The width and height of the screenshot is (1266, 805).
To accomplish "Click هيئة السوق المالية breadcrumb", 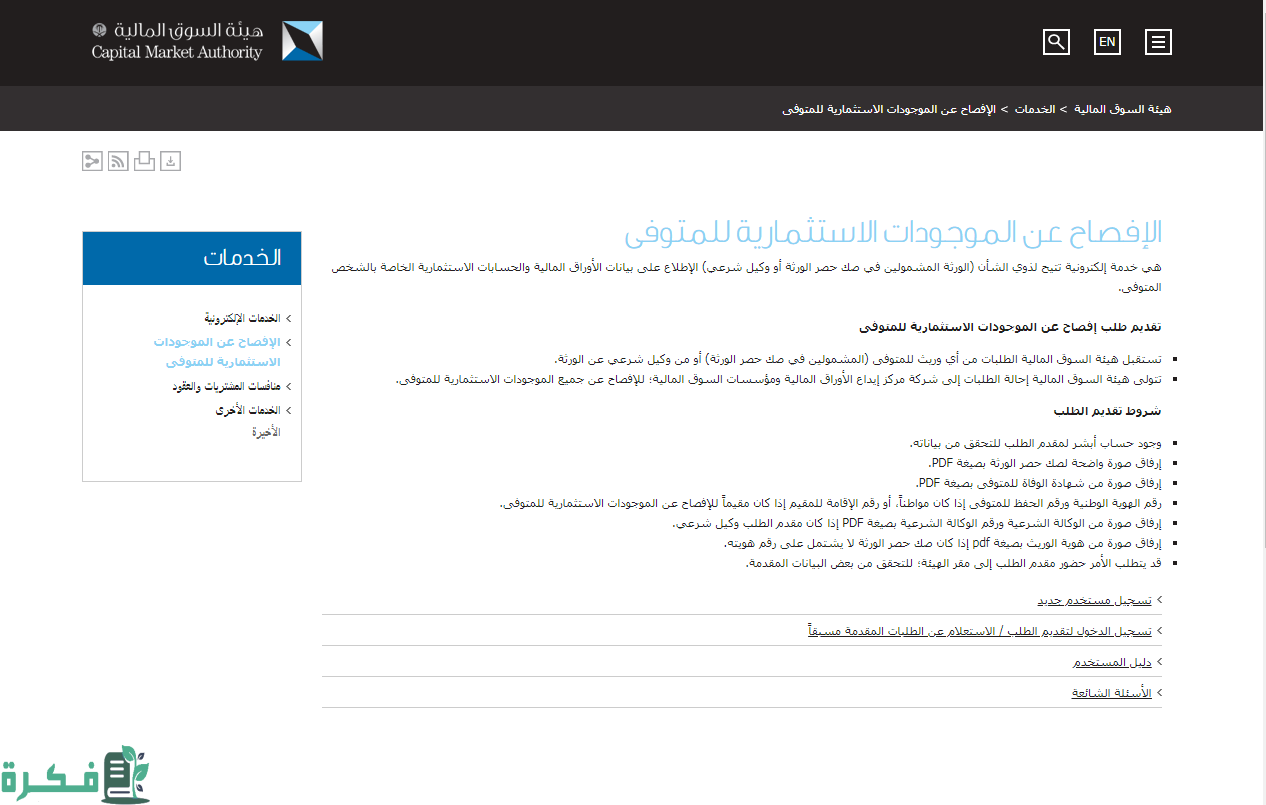I will [1123, 108].
